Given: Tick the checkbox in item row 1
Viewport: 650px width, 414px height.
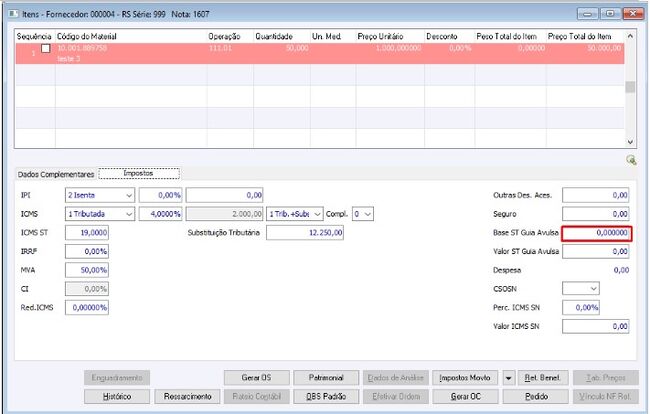Looking at the screenshot, I should point(46,48).
